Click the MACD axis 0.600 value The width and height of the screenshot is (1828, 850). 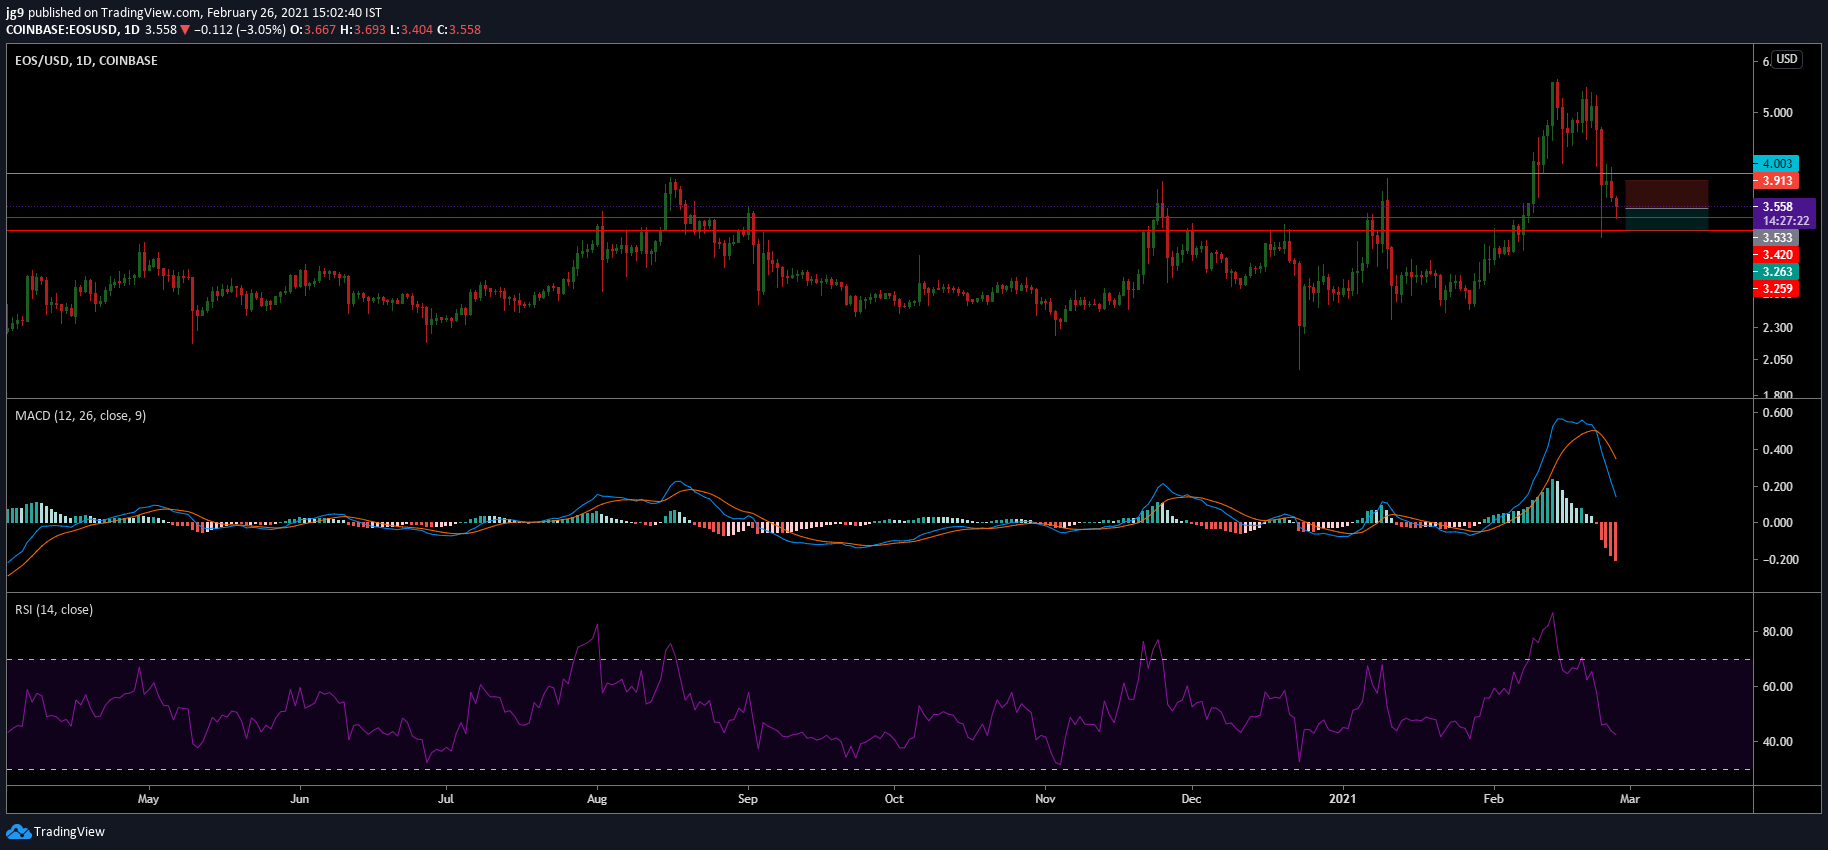pos(1777,412)
